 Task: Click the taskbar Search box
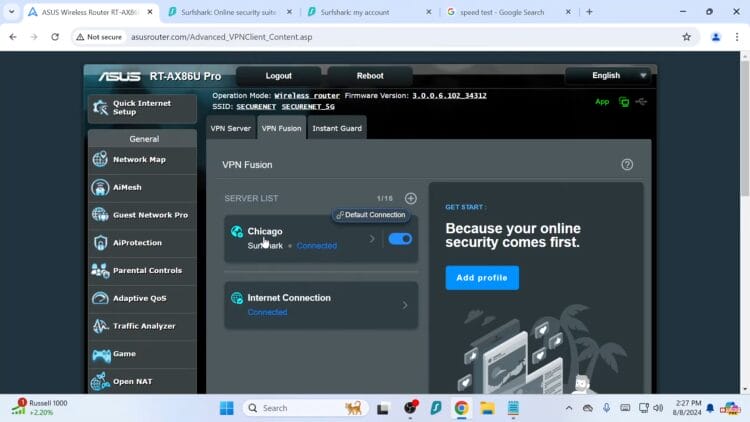click(x=306, y=408)
